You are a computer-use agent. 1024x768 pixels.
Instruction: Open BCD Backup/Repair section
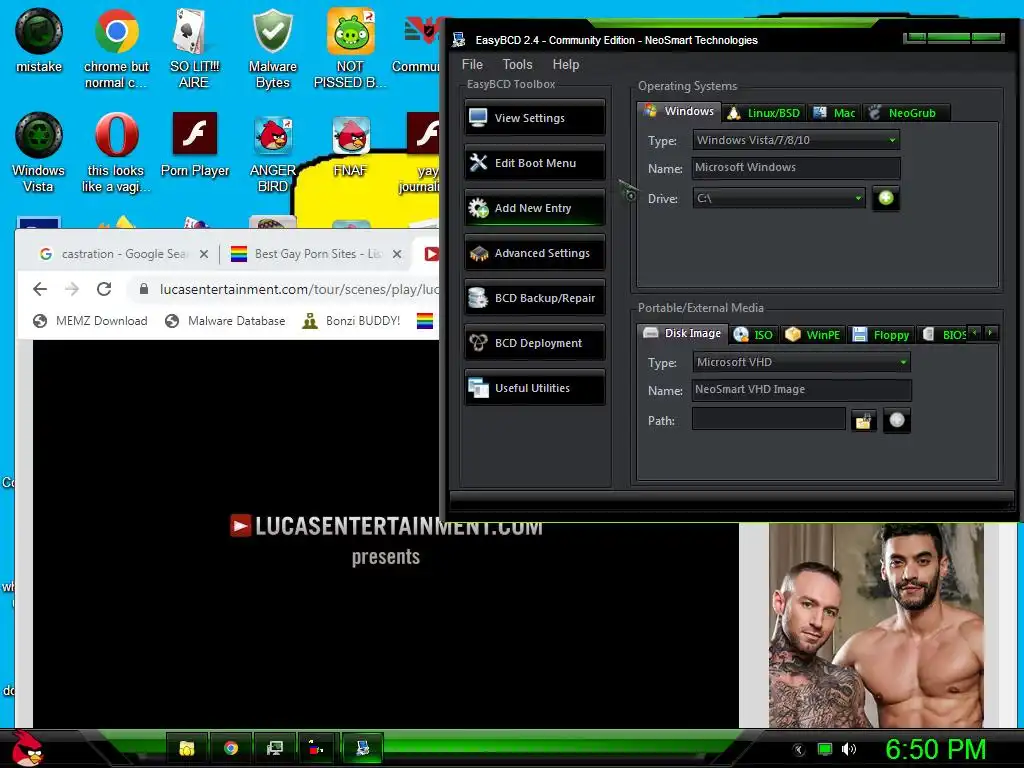click(x=534, y=298)
